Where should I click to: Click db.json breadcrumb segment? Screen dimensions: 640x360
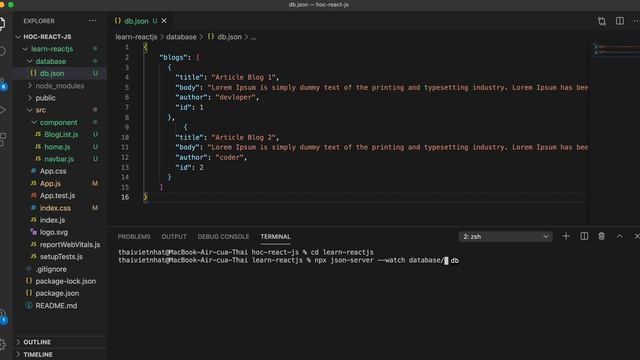(x=225, y=37)
